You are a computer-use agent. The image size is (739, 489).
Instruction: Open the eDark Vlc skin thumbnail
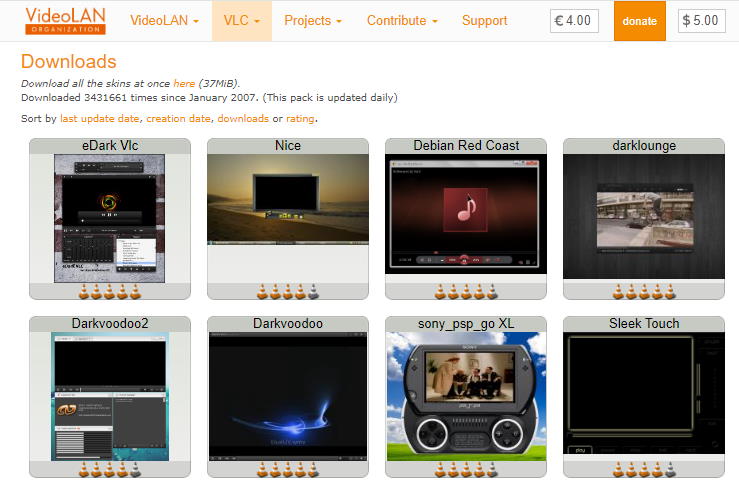(109, 219)
